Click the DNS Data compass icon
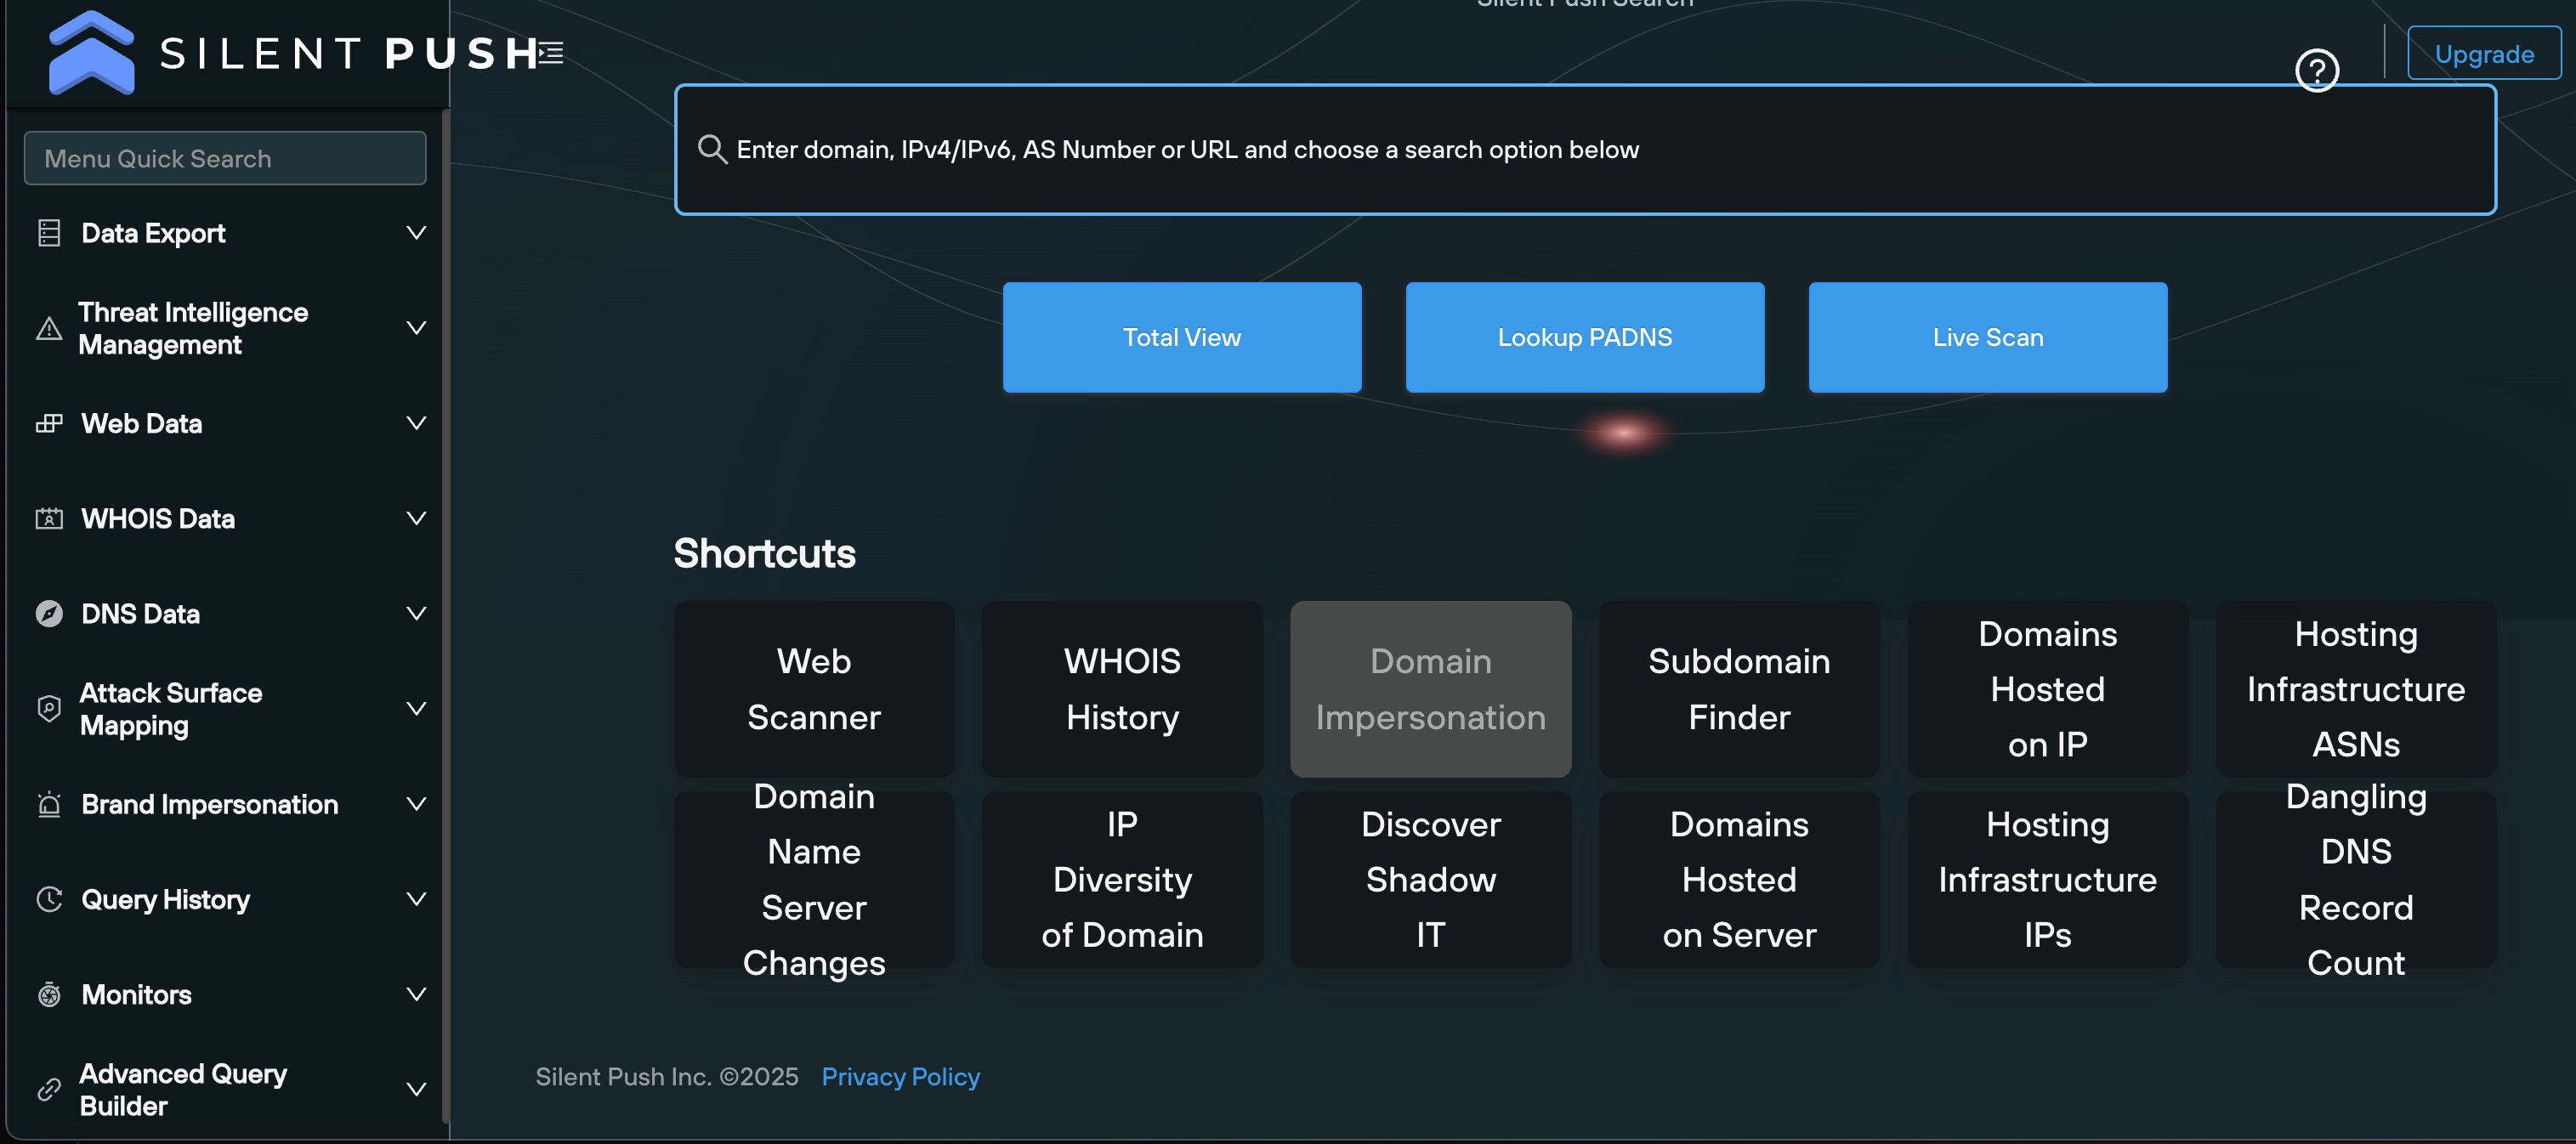 coord(49,614)
